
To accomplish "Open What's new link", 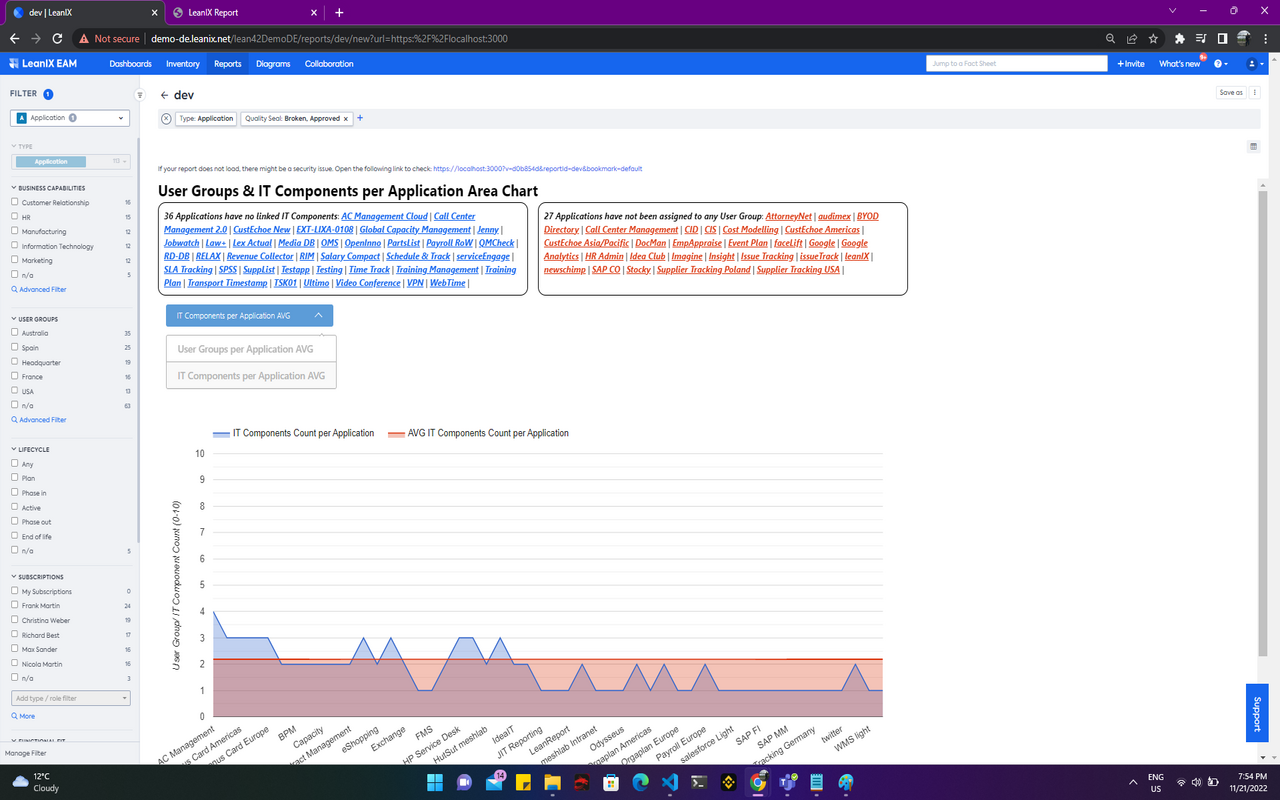I will 1179,63.
